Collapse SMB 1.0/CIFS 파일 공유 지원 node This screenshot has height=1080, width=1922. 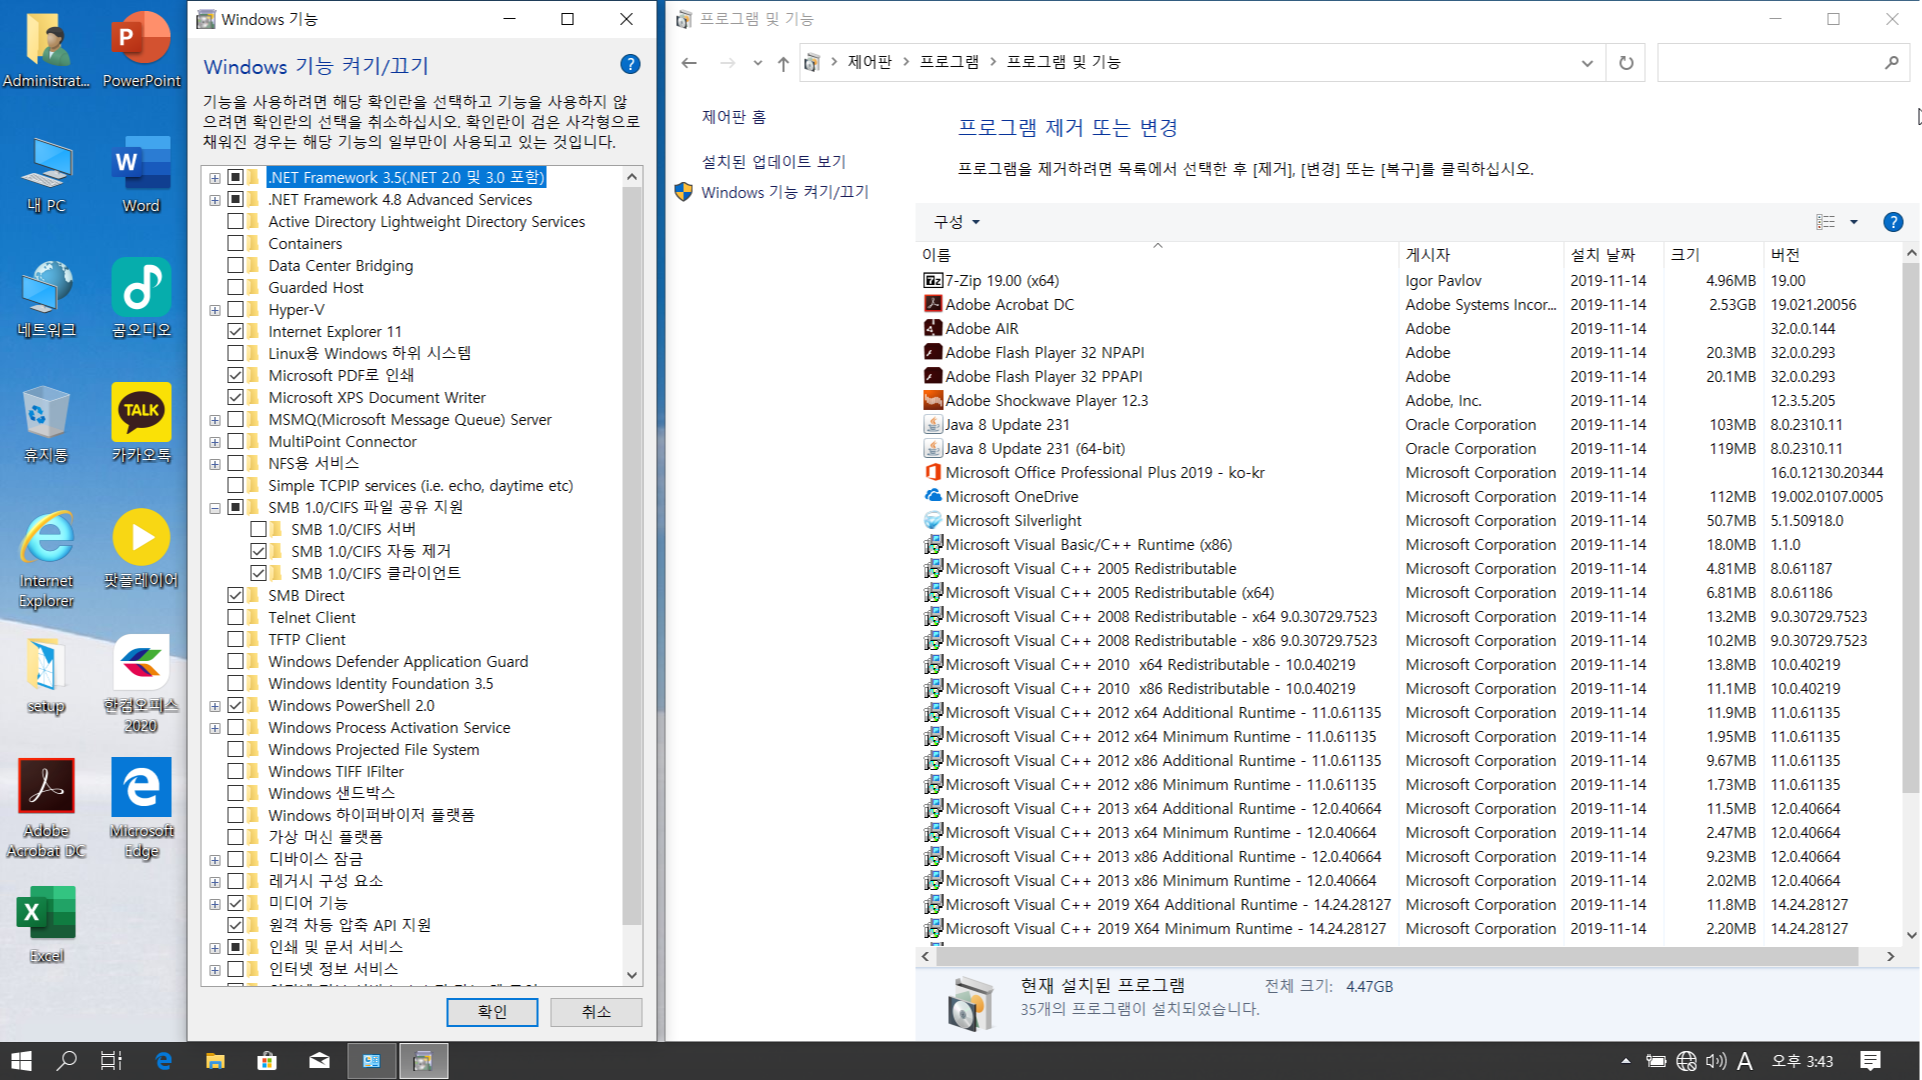click(215, 508)
